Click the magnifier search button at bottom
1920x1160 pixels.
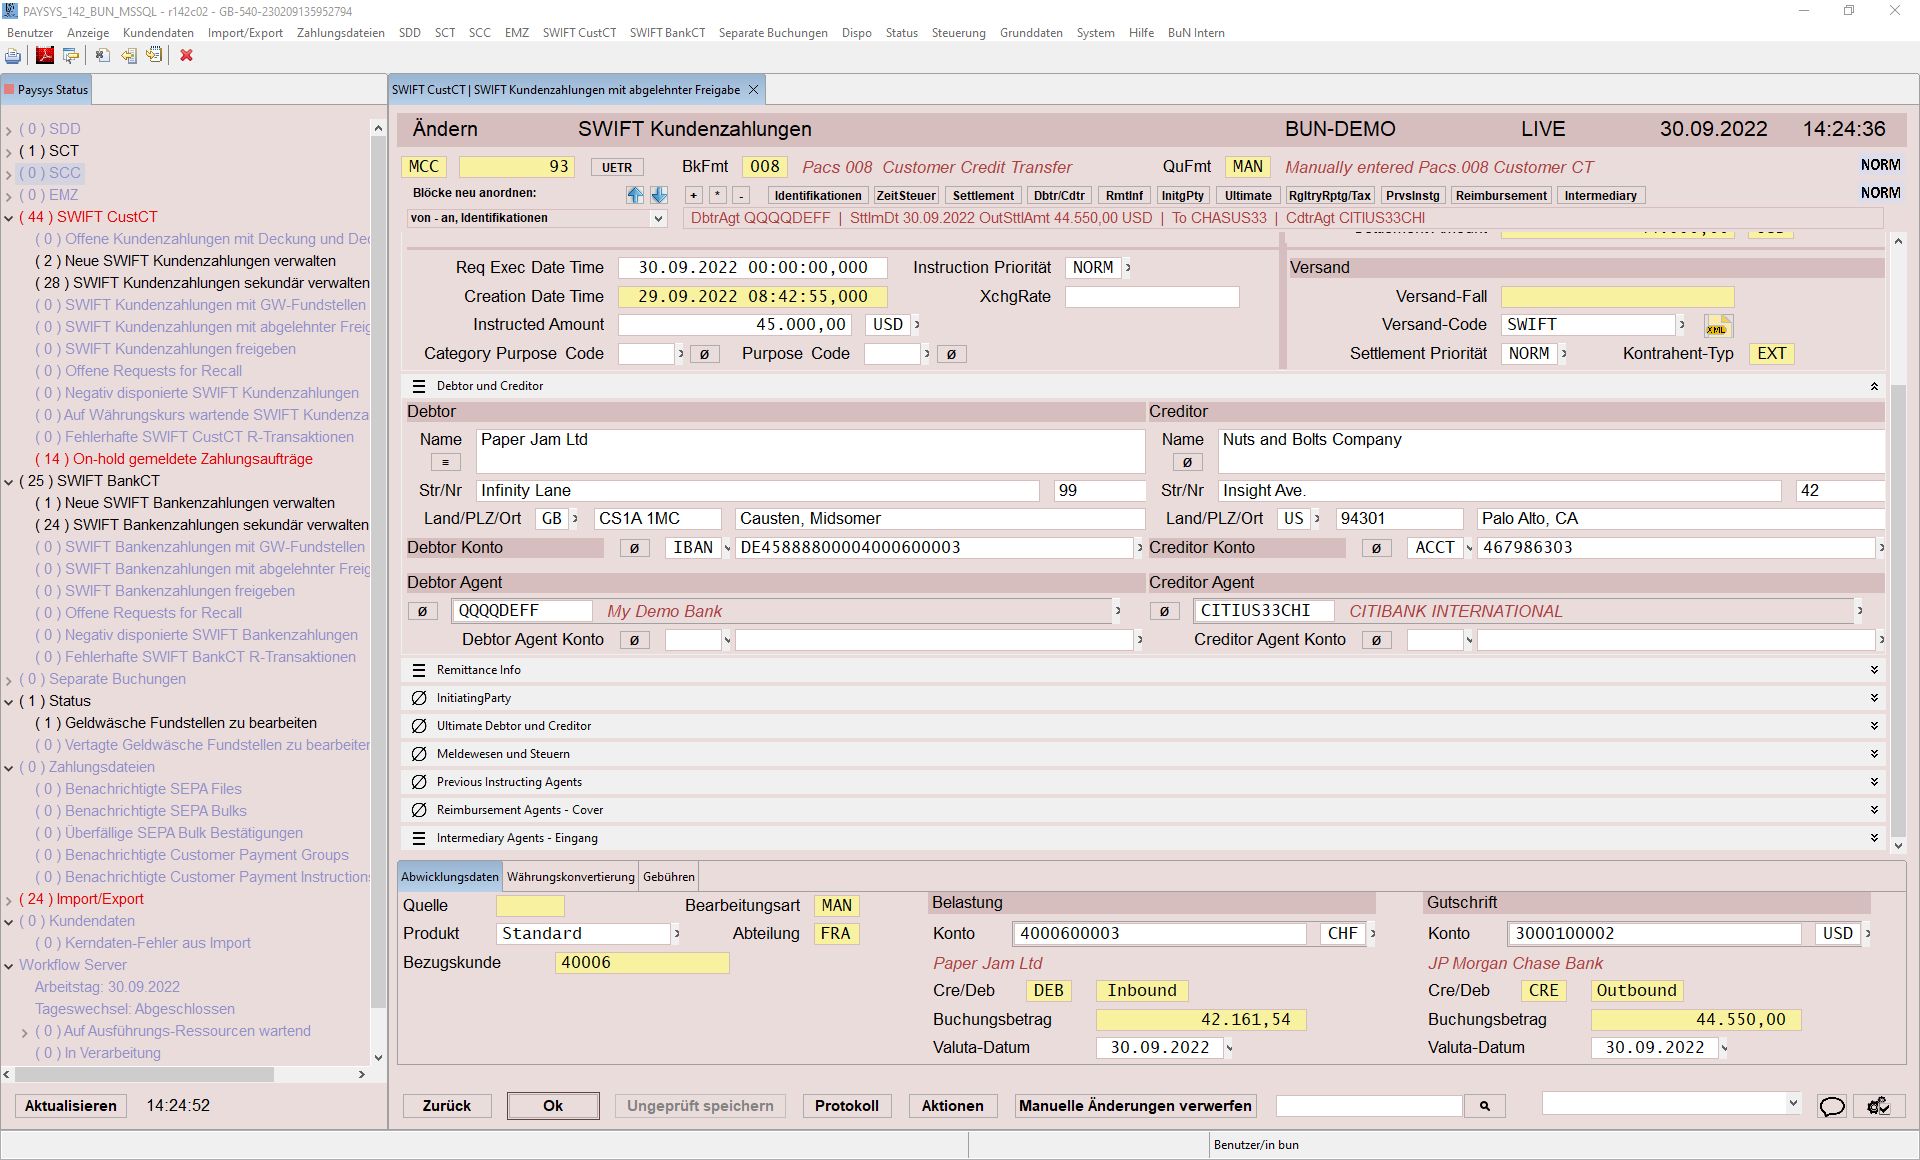pos(1485,1106)
